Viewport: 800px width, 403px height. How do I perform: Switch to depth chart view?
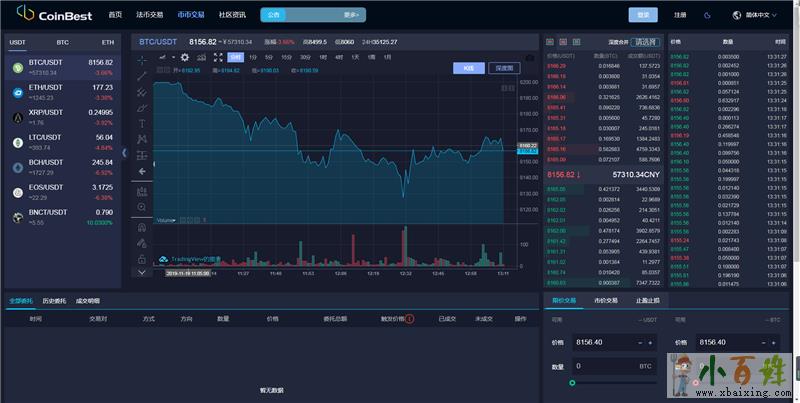click(504, 68)
